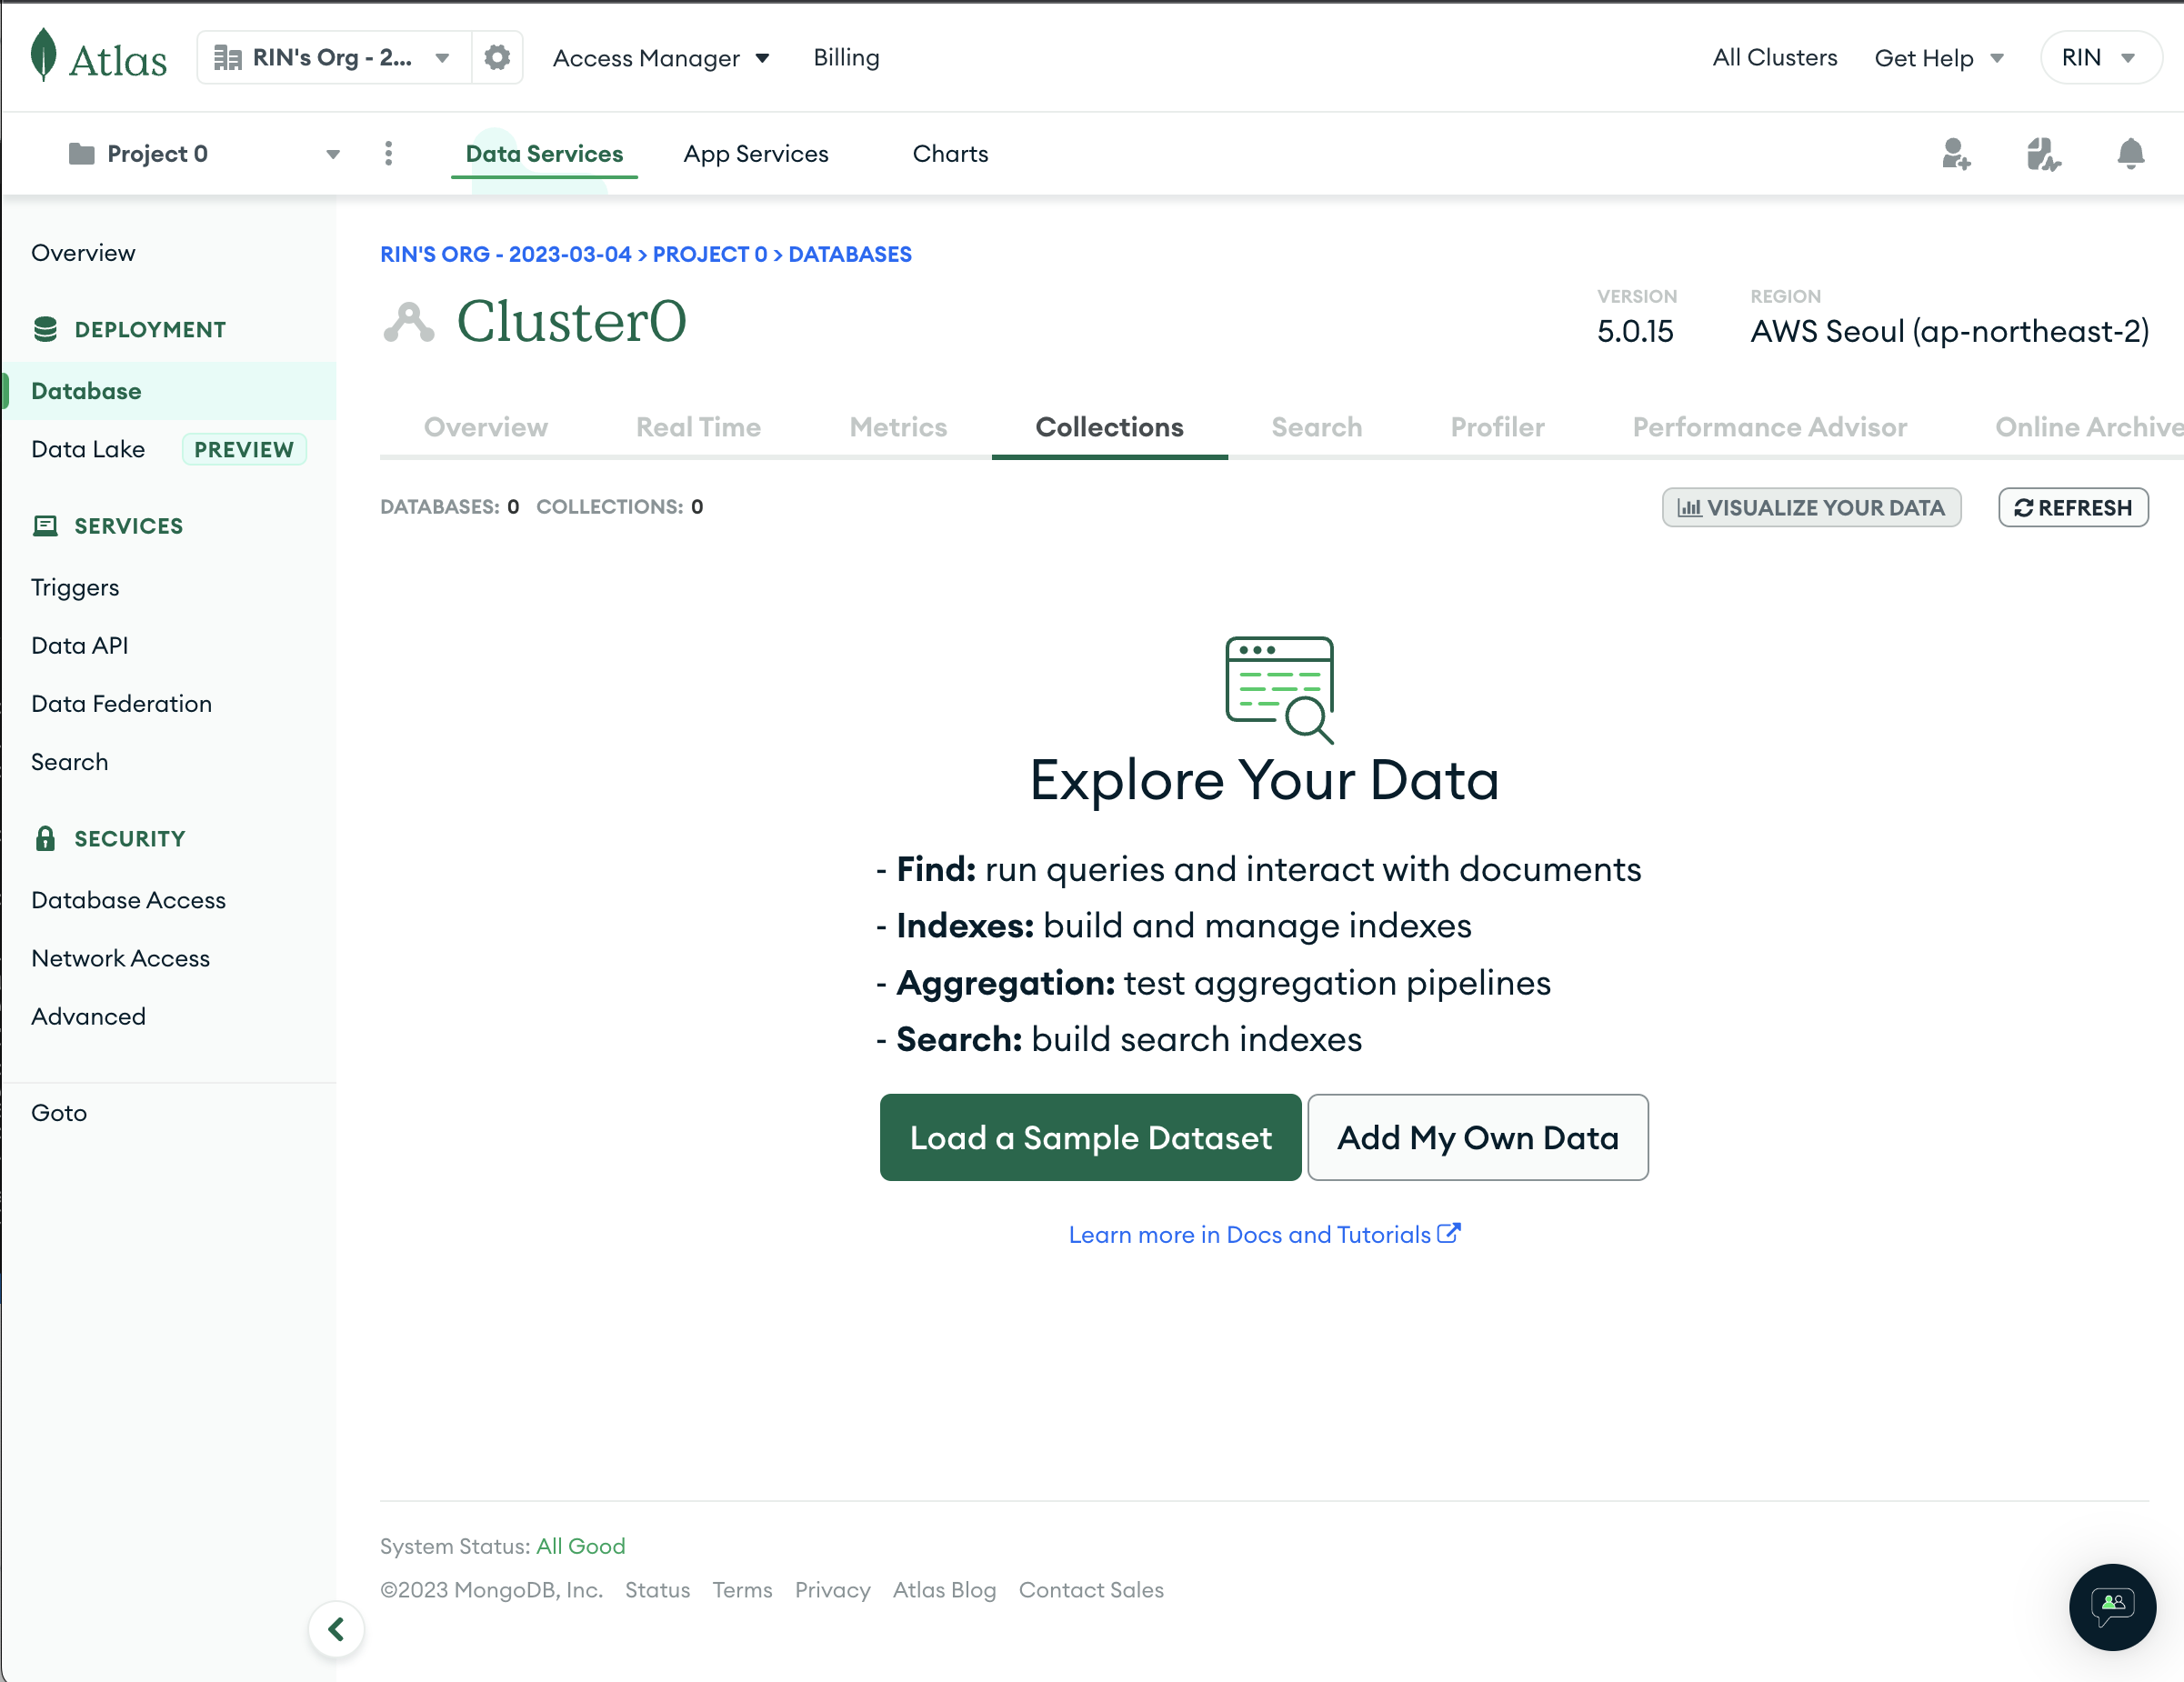The image size is (2184, 1682).
Task: Click the AWS Seoul region text
Action: (x=1949, y=331)
